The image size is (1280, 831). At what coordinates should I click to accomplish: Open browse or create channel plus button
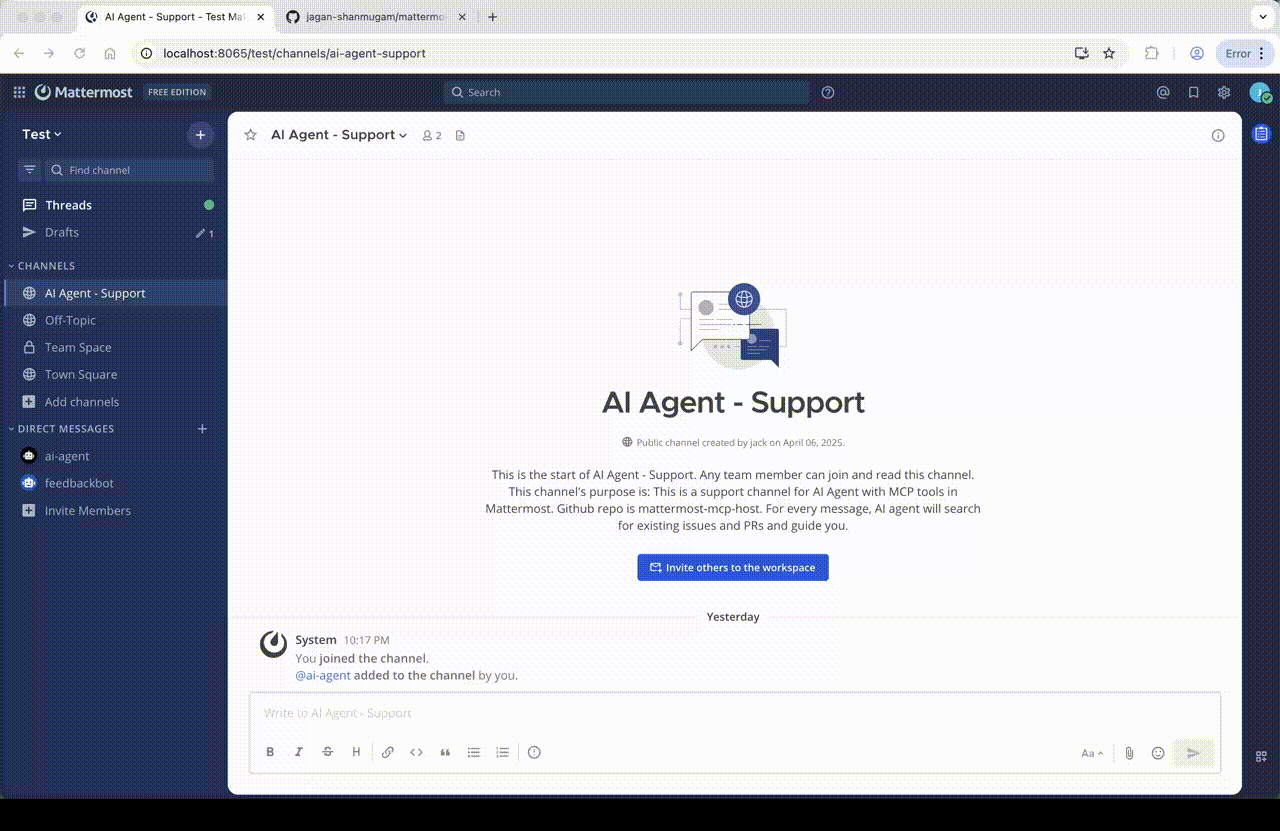[200, 135]
